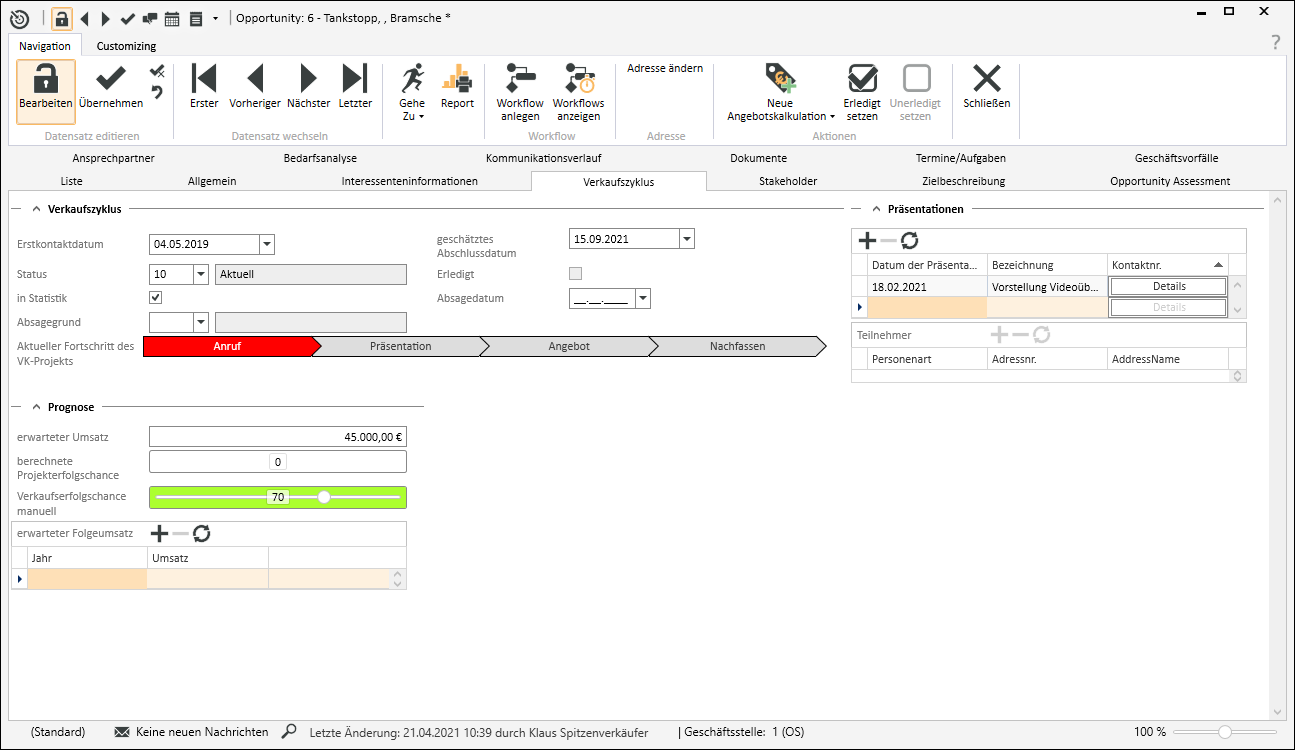
Task: Collapse the Präsentationen section
Action: (876, 209)
